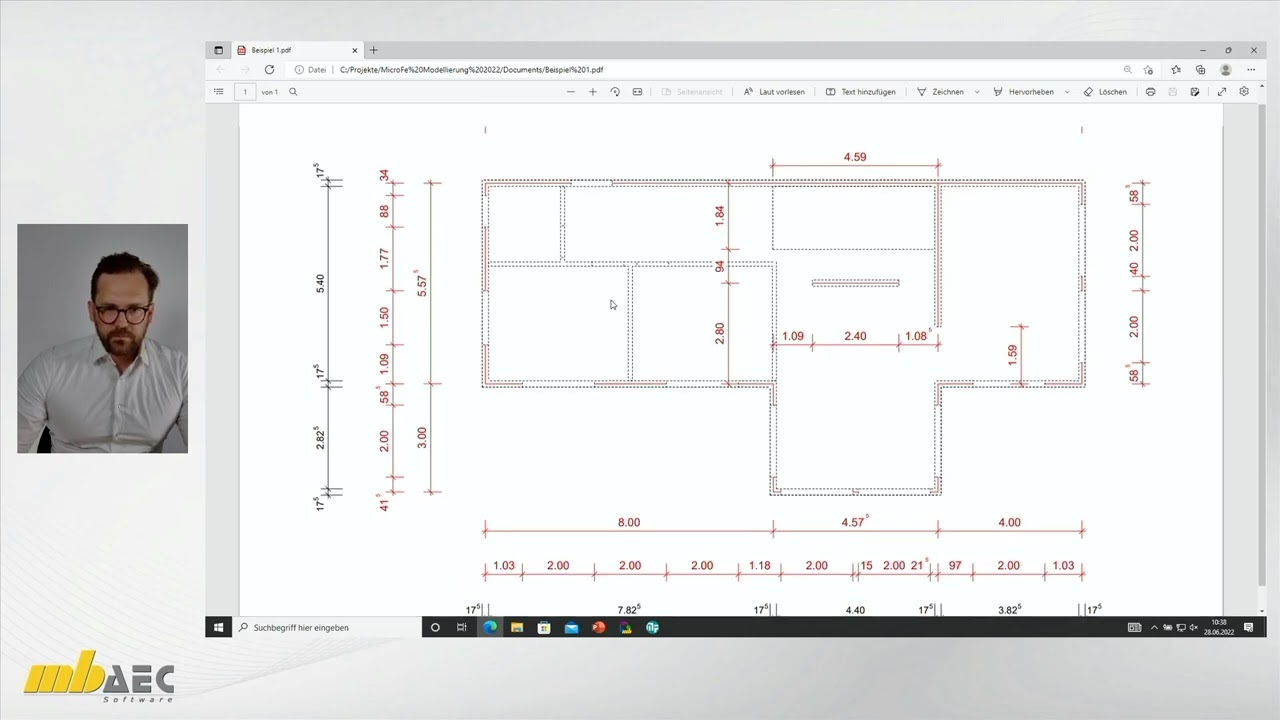Select the Beispiel 1.pdf browser tab

297,50
